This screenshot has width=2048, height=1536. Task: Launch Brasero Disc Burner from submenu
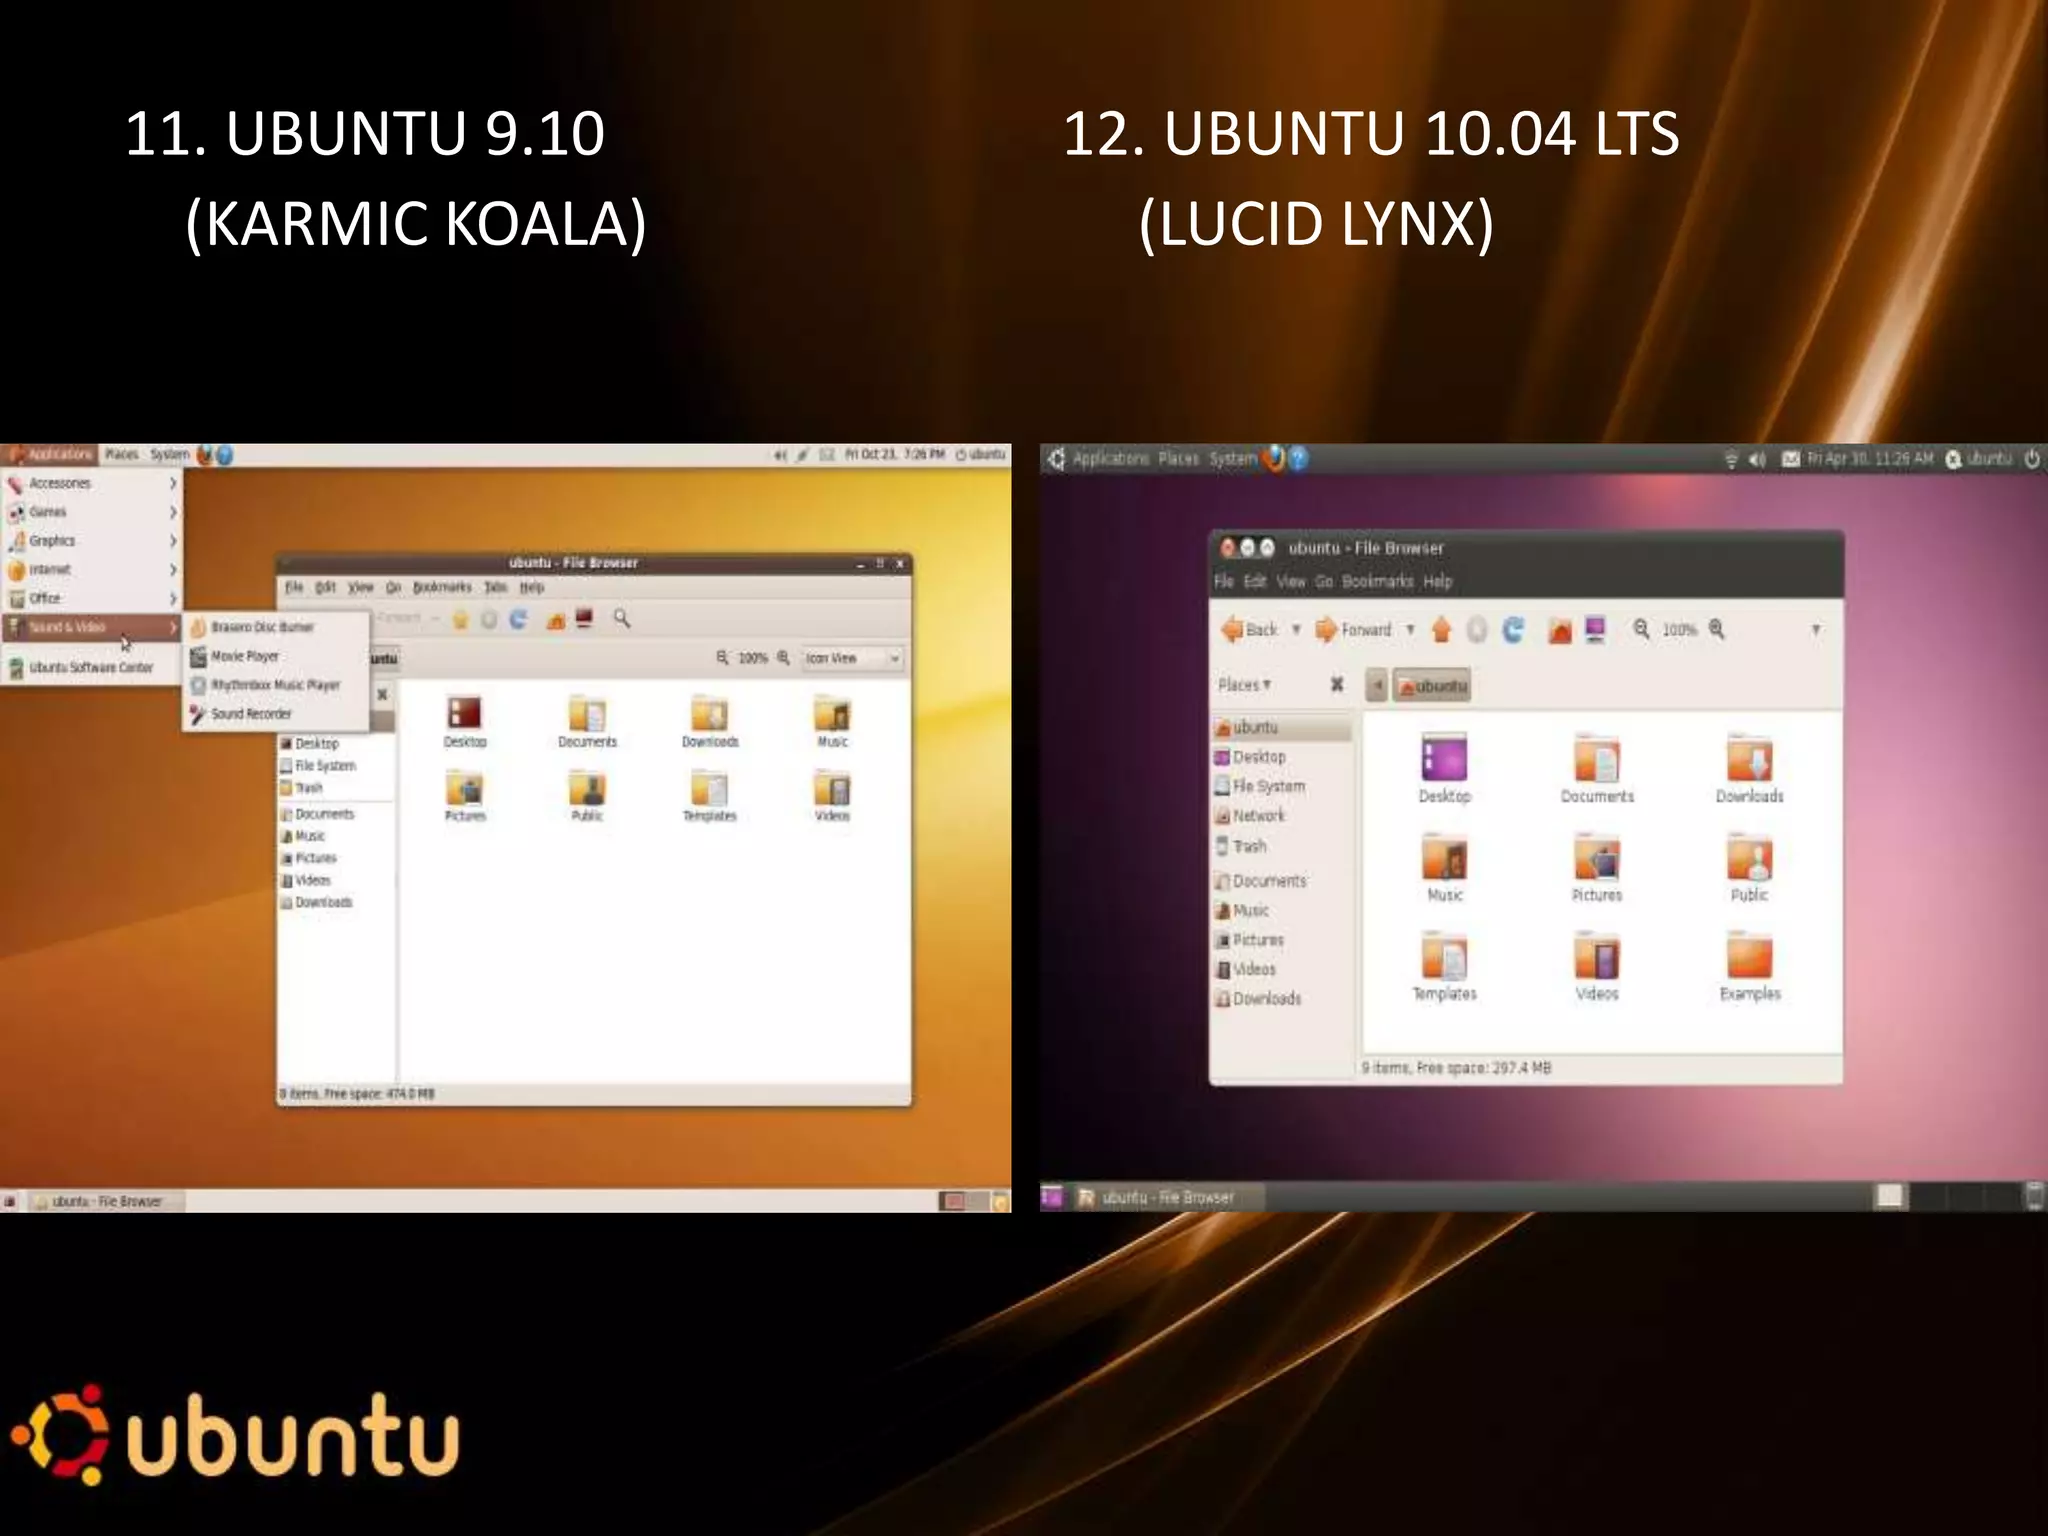(x=276, y=627)
